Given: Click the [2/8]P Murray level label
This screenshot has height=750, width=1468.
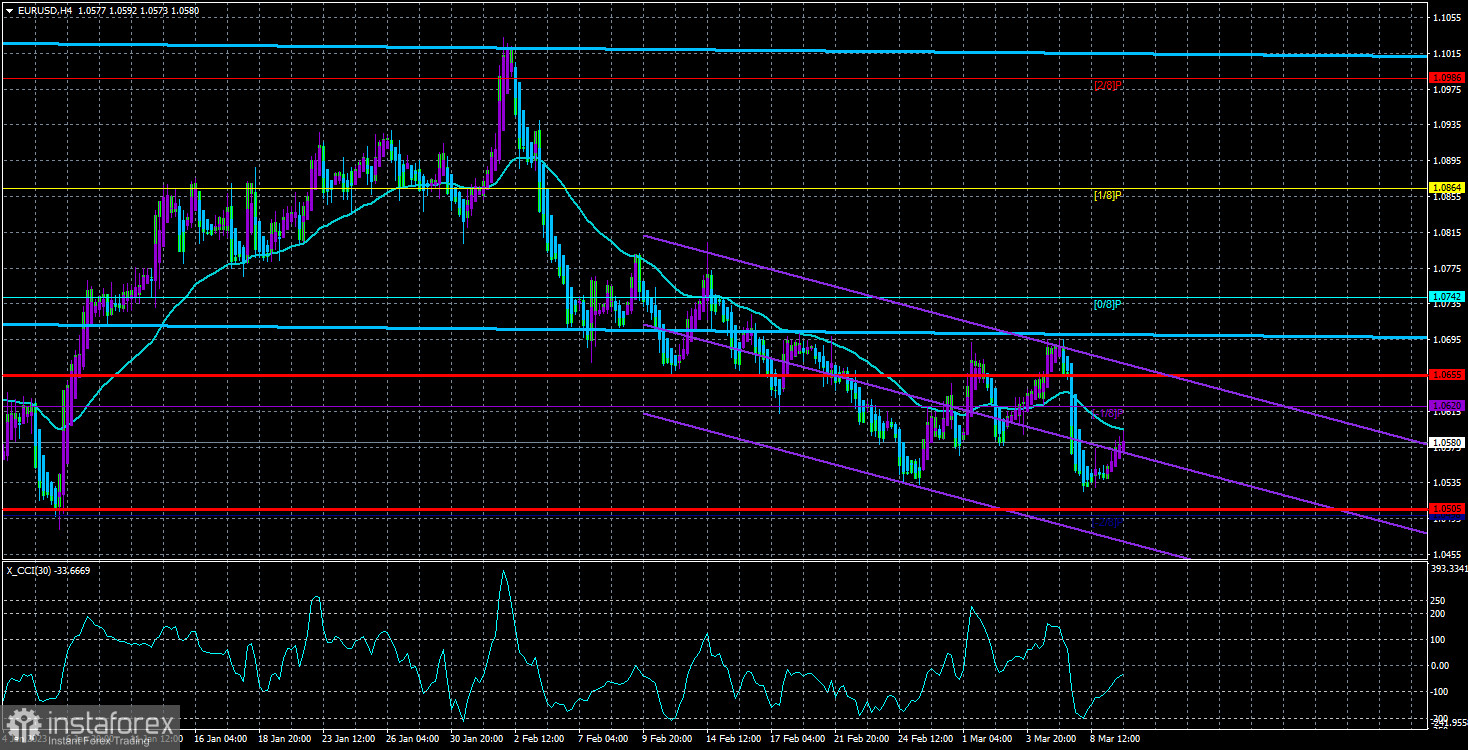Looking at the screenshot, I should coord(1109,86).
